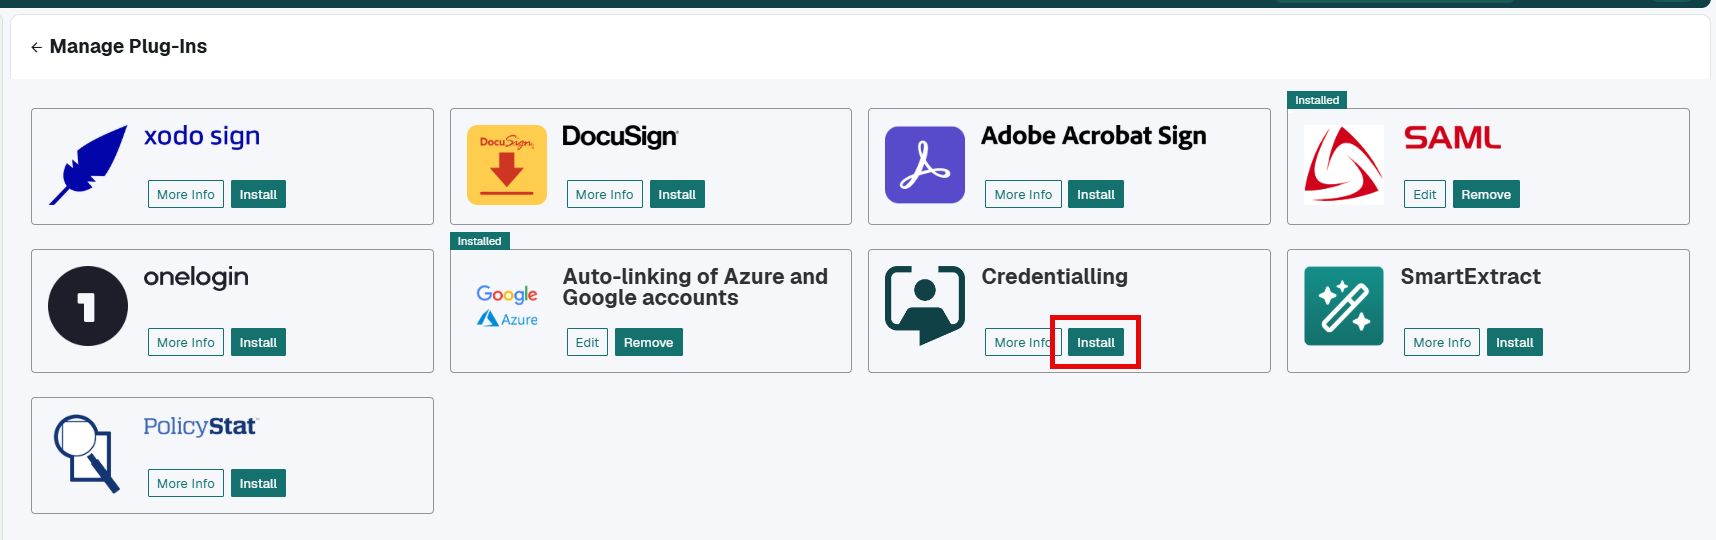Click the xodo sign title text
The height and width of the screenshot is (540, 1716).
(202, 136)
